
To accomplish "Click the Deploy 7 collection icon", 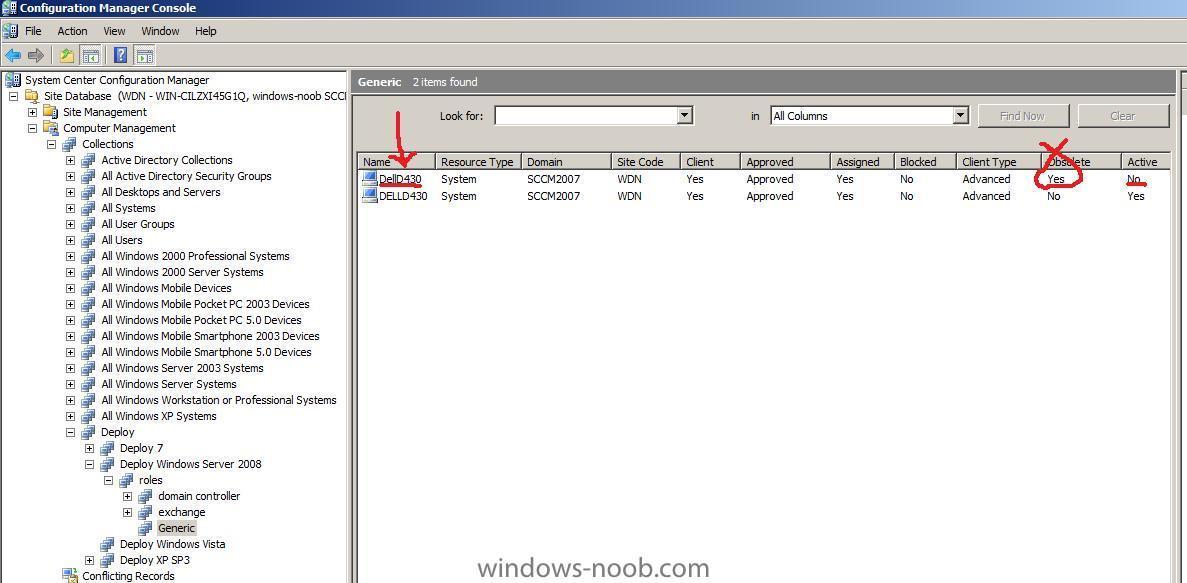I will click(108, 448).
